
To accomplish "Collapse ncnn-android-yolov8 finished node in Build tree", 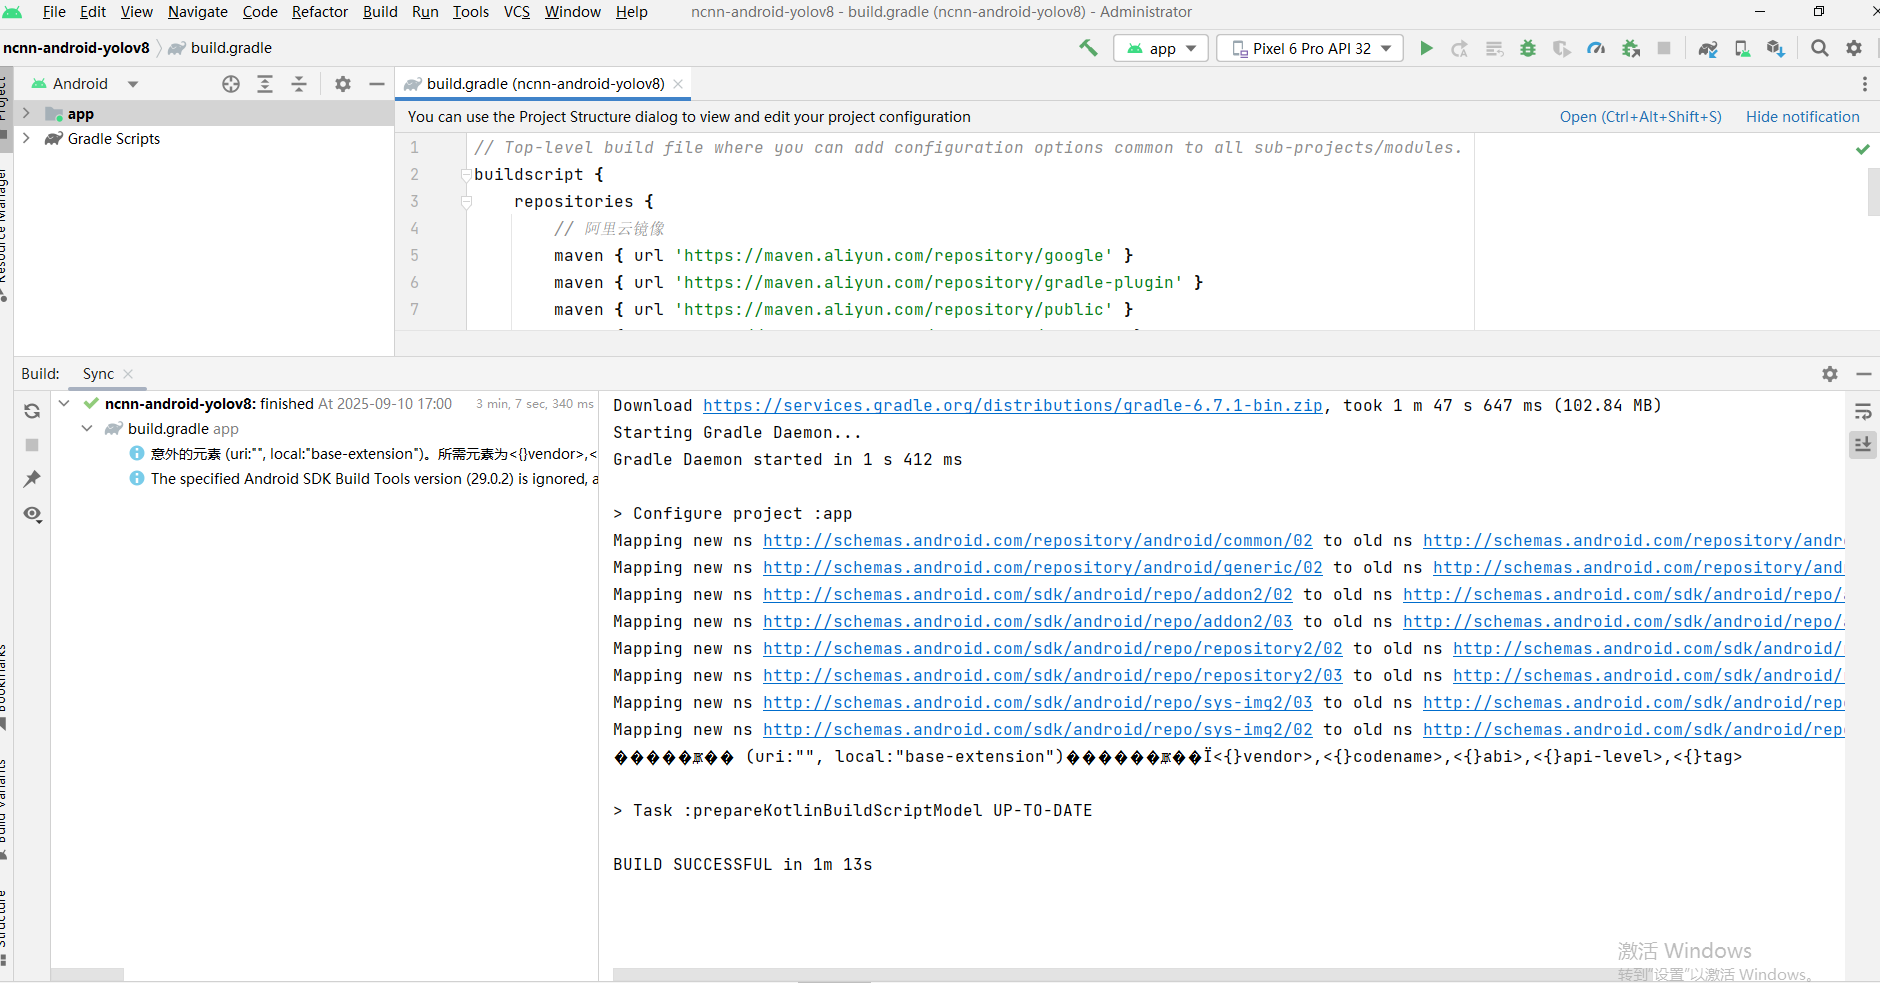I will tap(64, 403).
